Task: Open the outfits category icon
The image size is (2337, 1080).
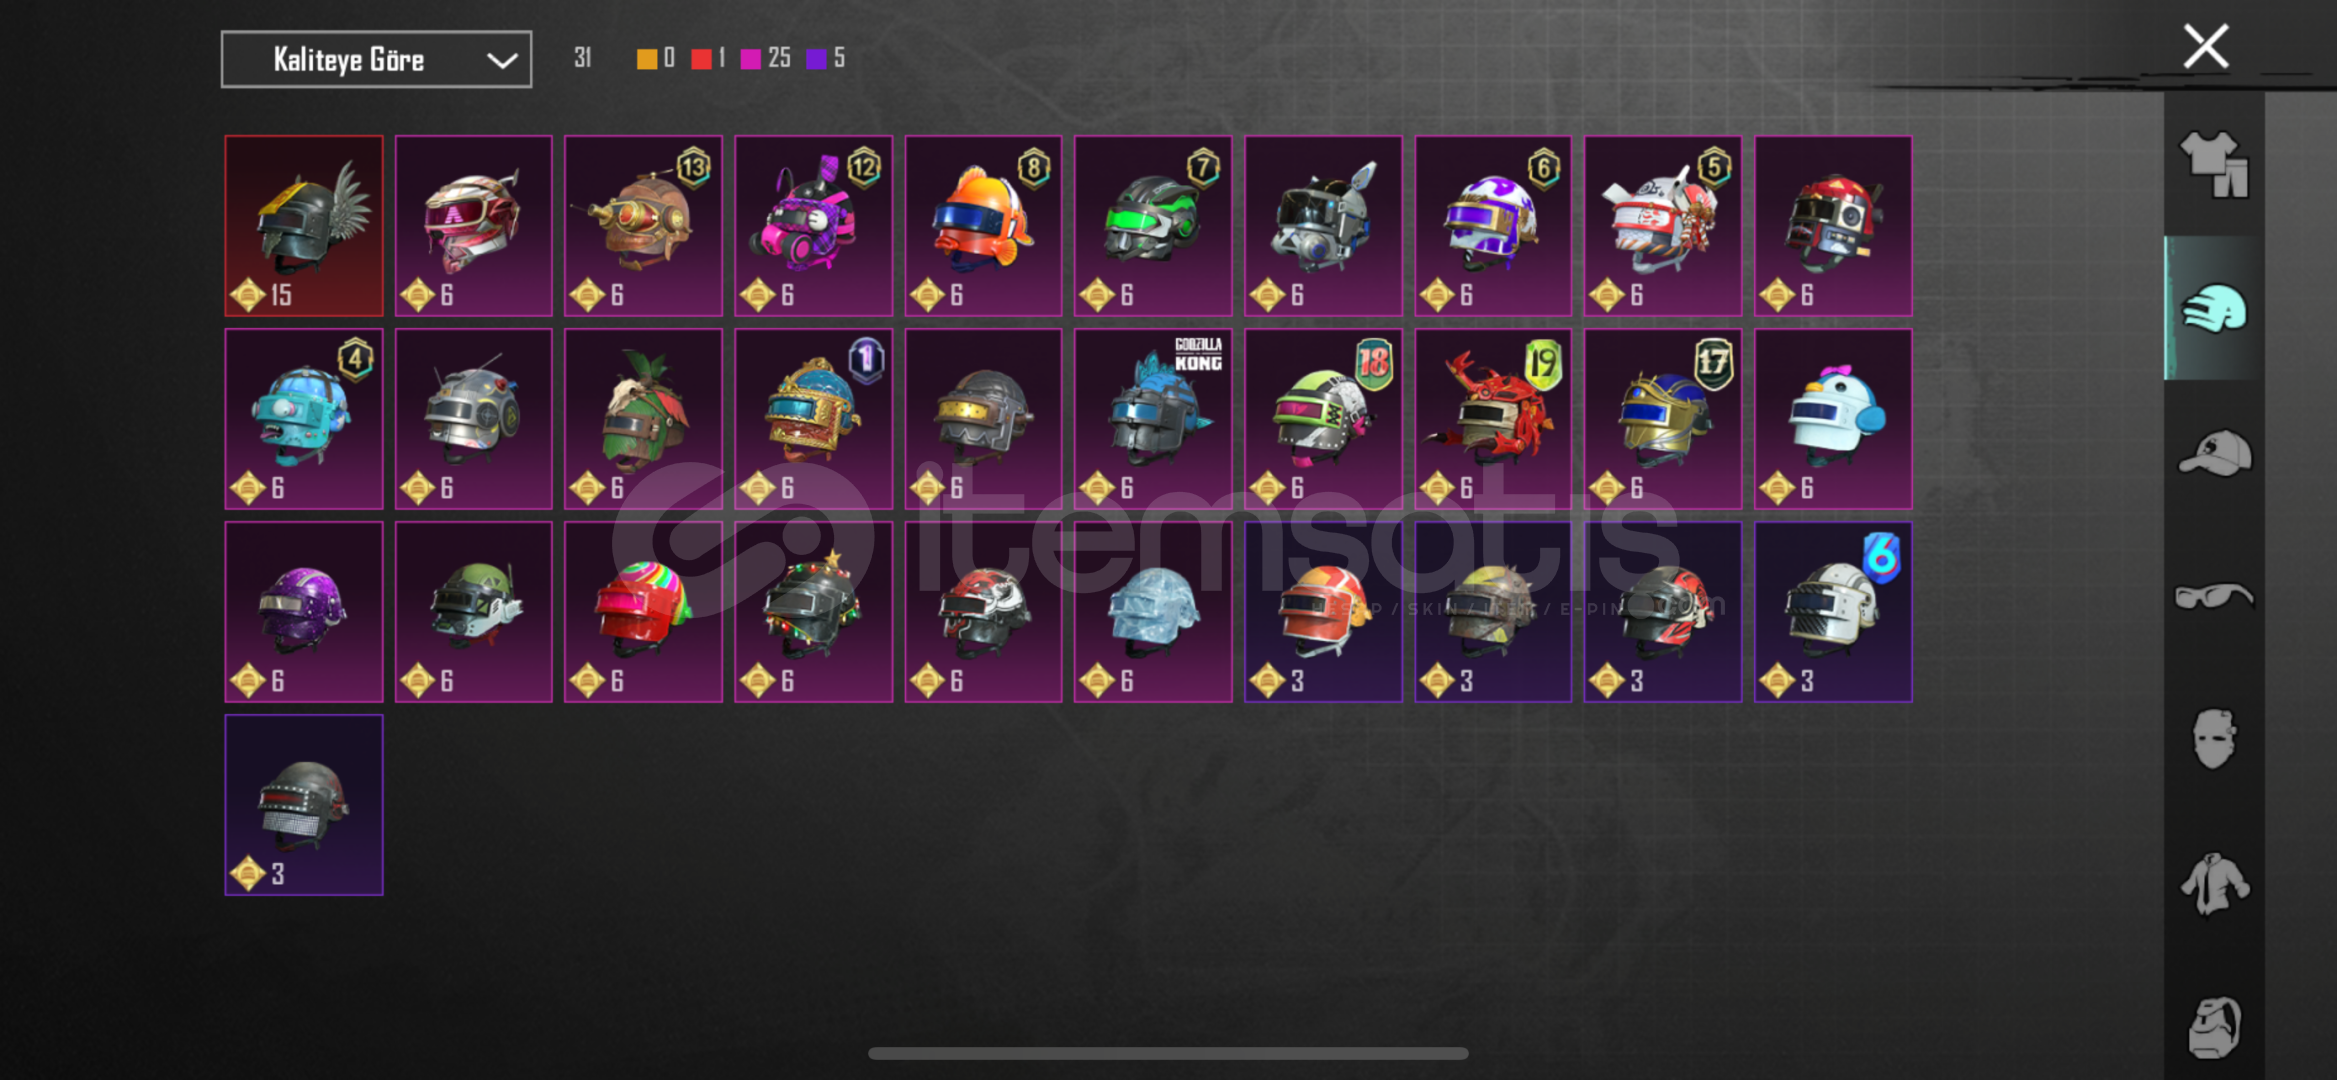Action: (x=2214, y=165)
